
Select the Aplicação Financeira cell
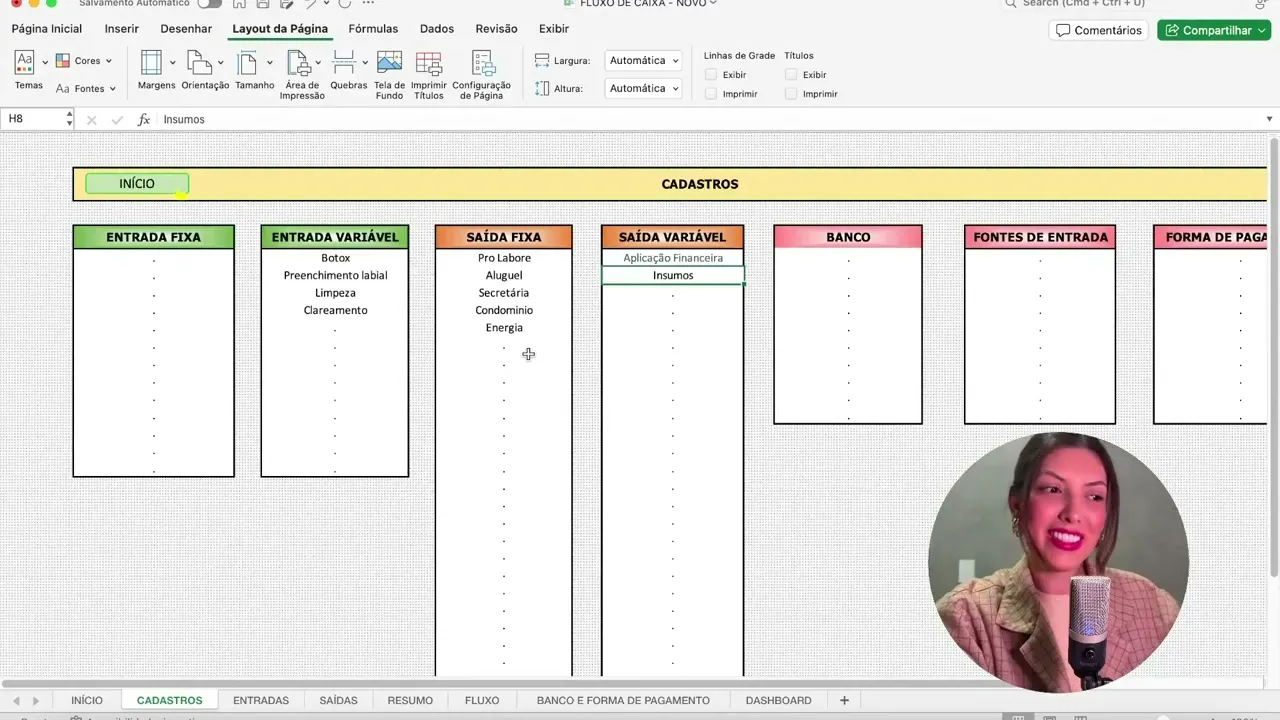pos(673,258)
